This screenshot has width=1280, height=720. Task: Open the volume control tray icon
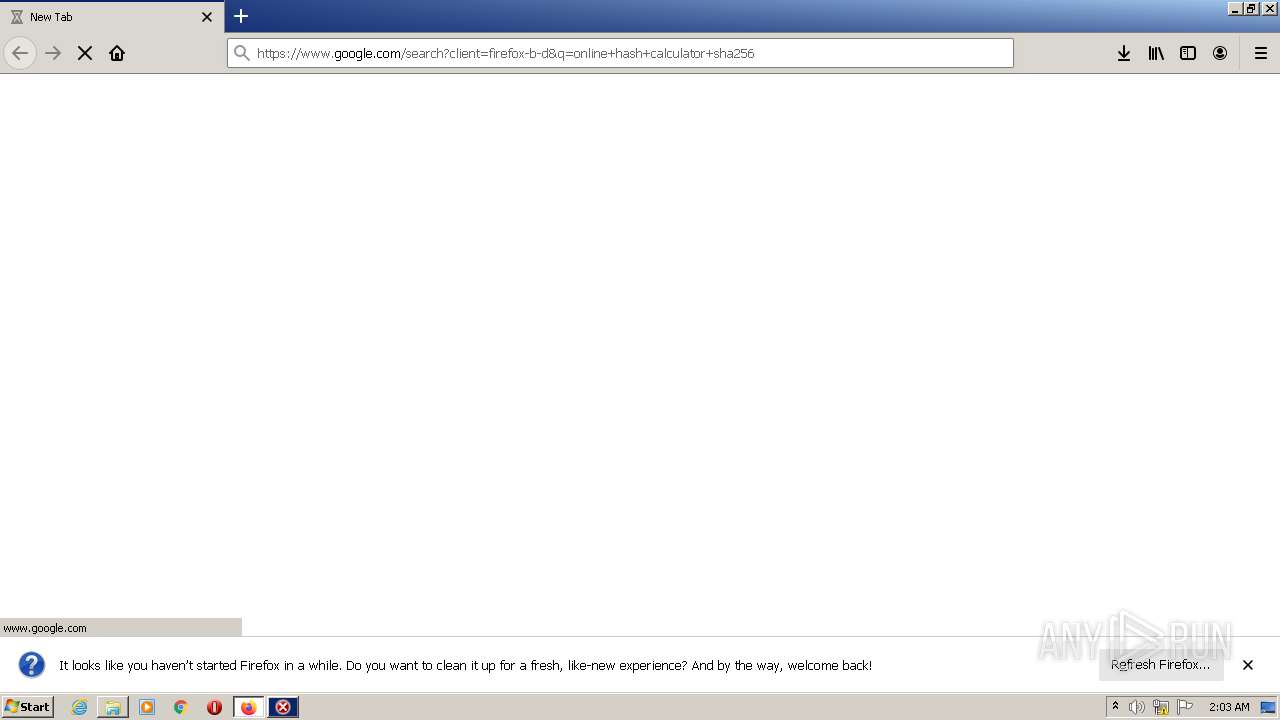tap(1137, 707)
